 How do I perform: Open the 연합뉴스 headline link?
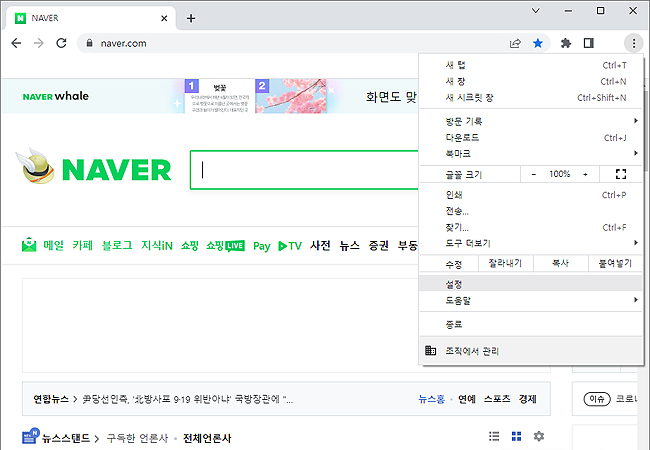188,399
